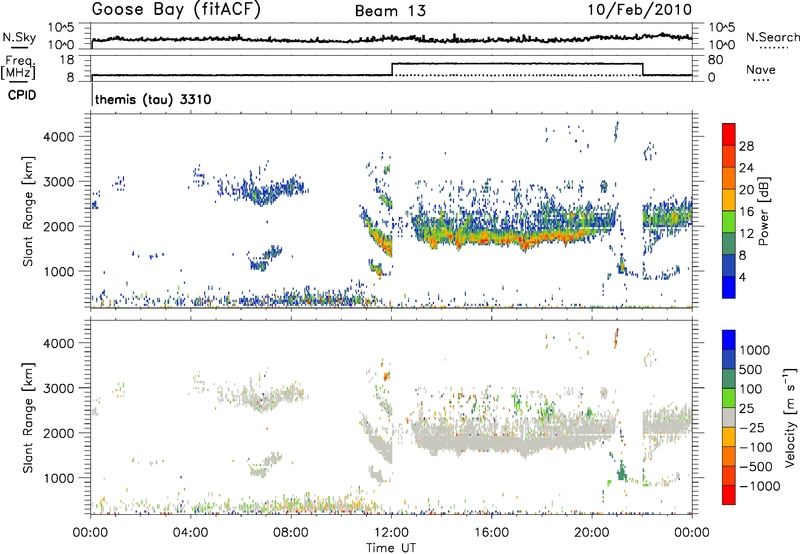Click the "20:00" time axis label
Viewport: 800px width, 554px height.
pos(591,533)
